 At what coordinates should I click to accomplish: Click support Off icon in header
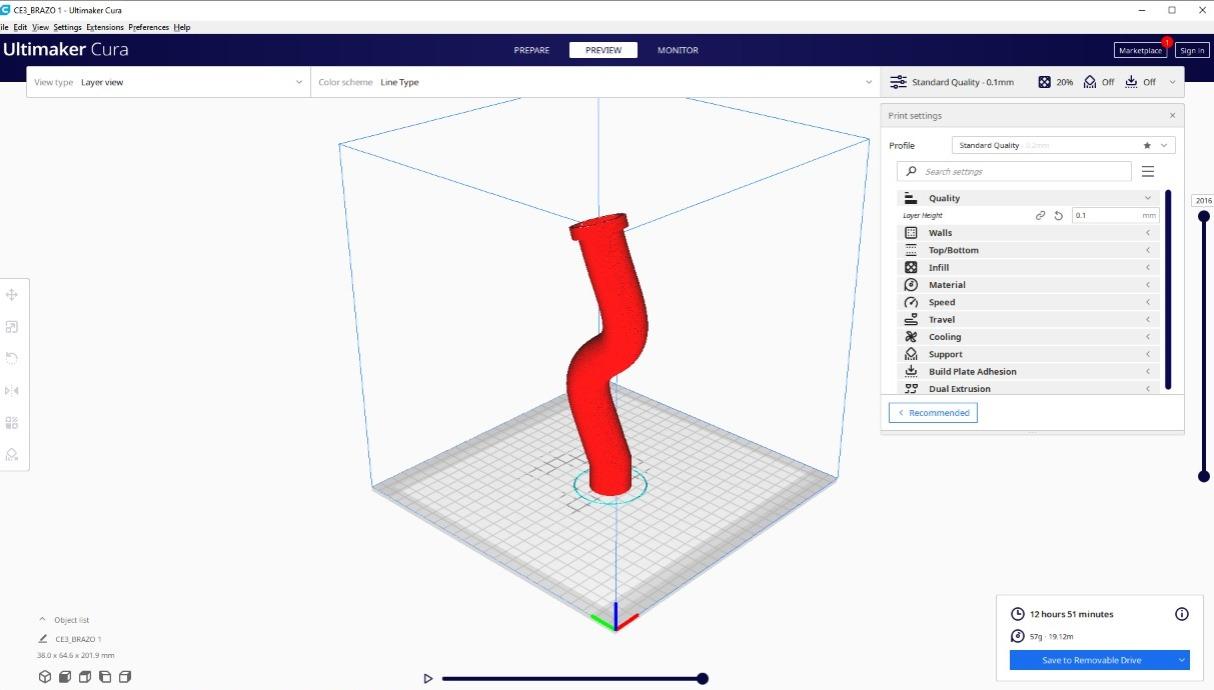point(1091,82)
